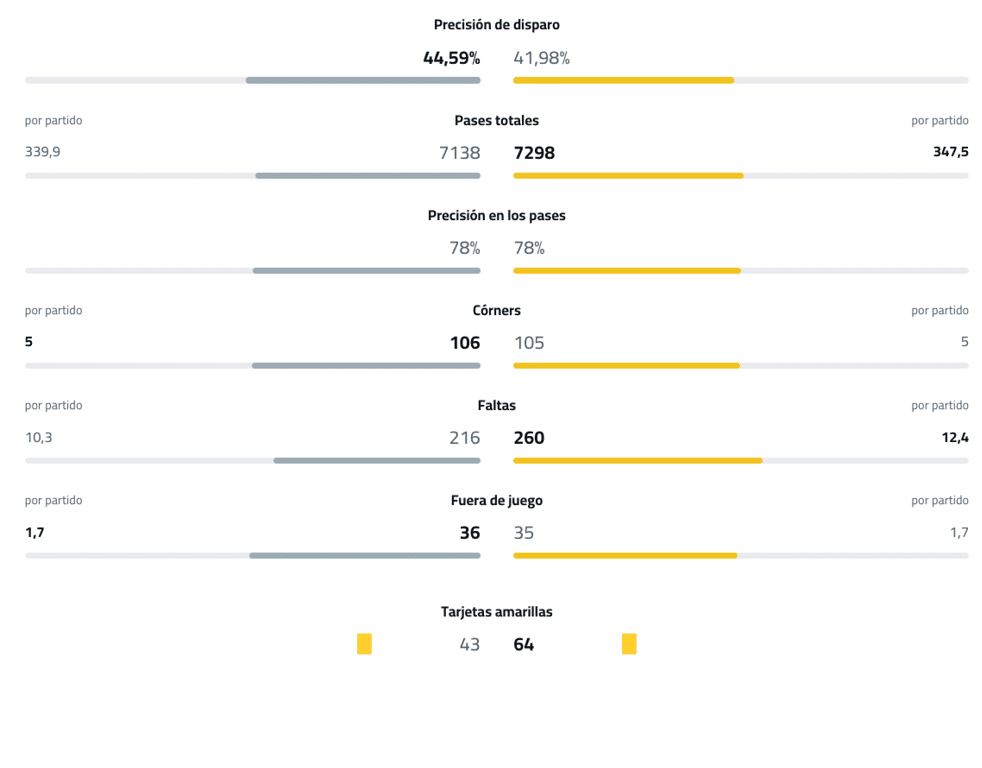Click the Tarjetas amarillas heading
The height and width of the screenshot is (768, 982).
coord(496,612)
